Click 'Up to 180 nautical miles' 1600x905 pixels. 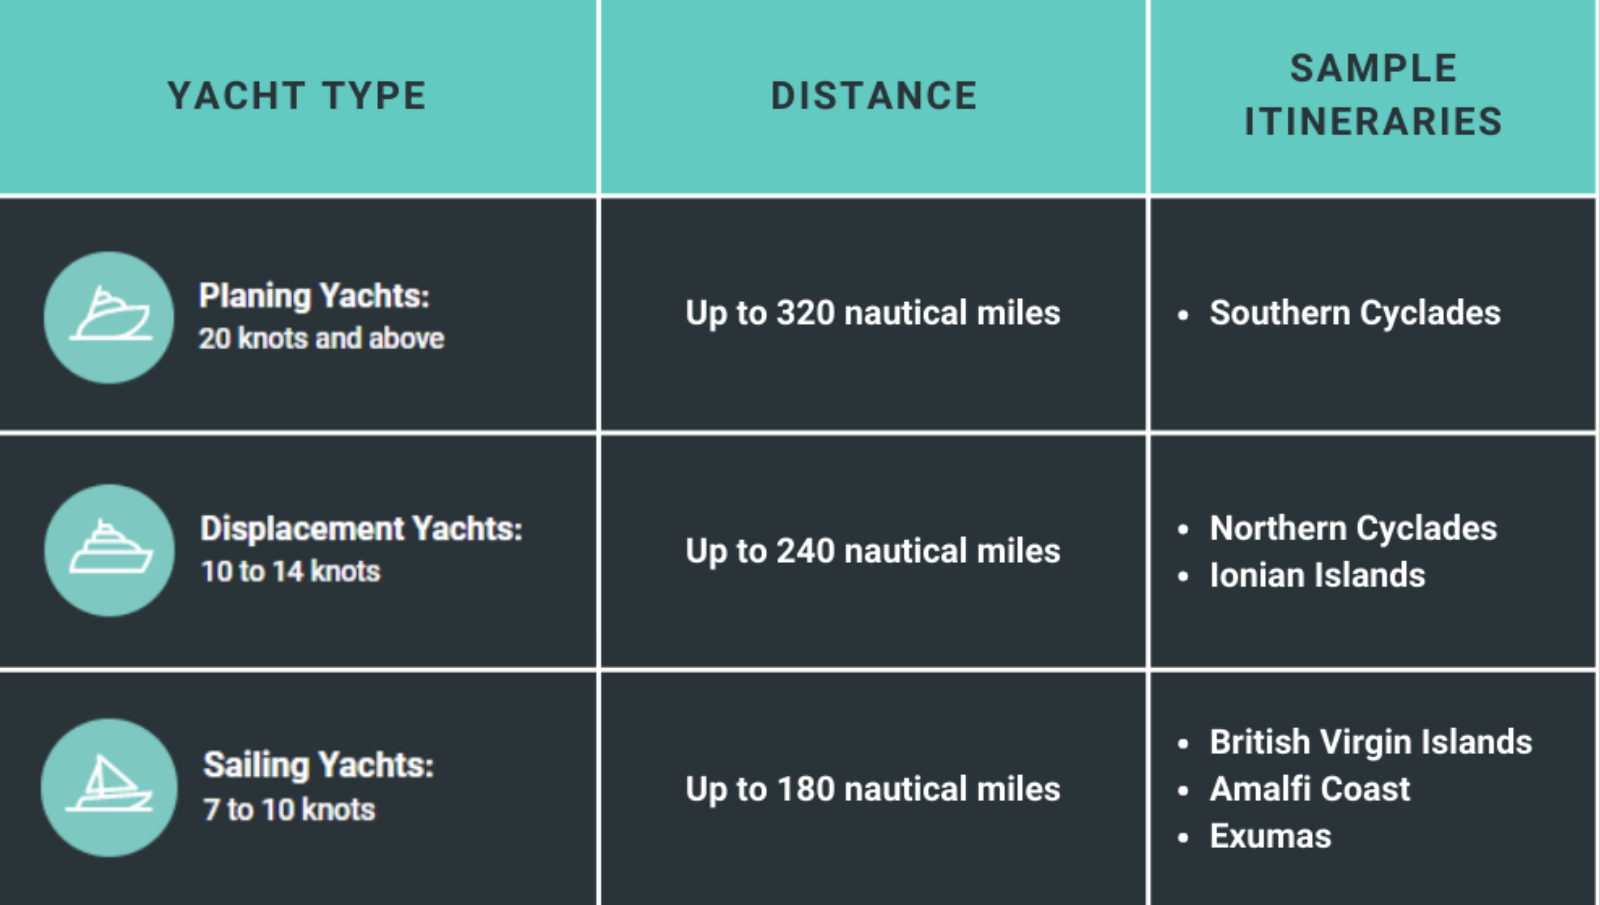(x=873, y=789)
